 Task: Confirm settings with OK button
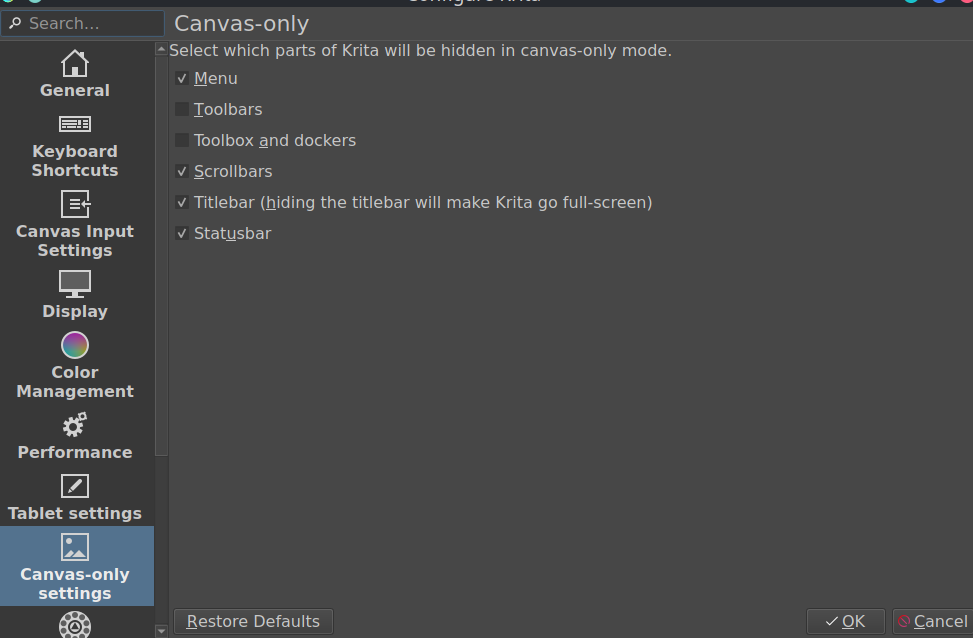point(845,621)
